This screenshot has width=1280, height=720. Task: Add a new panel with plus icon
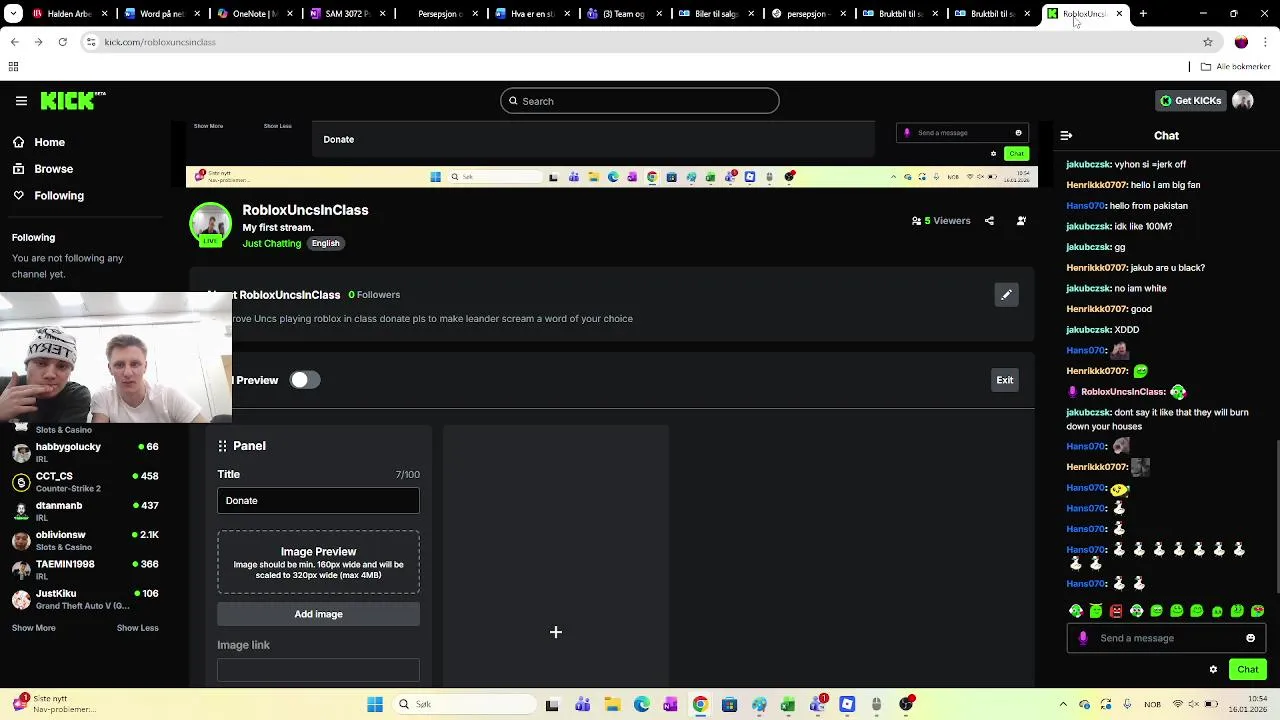point(556,632)
